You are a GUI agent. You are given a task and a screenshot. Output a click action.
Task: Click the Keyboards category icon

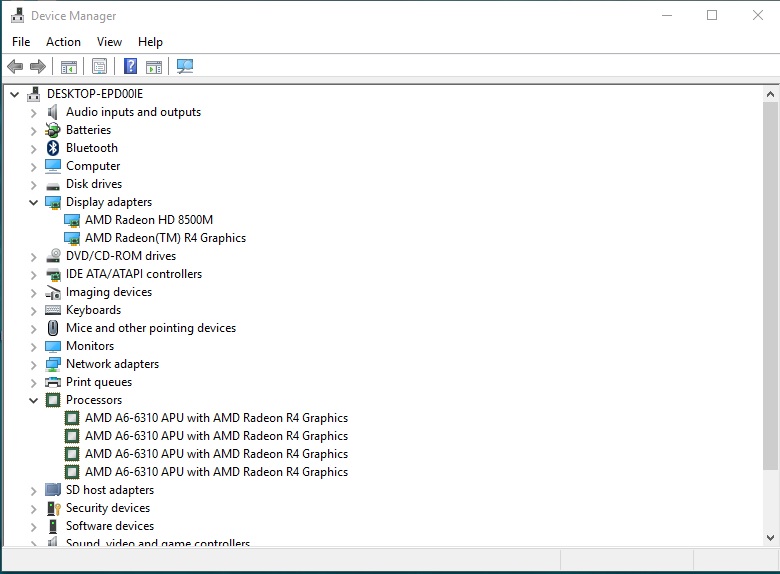[53, 310]
